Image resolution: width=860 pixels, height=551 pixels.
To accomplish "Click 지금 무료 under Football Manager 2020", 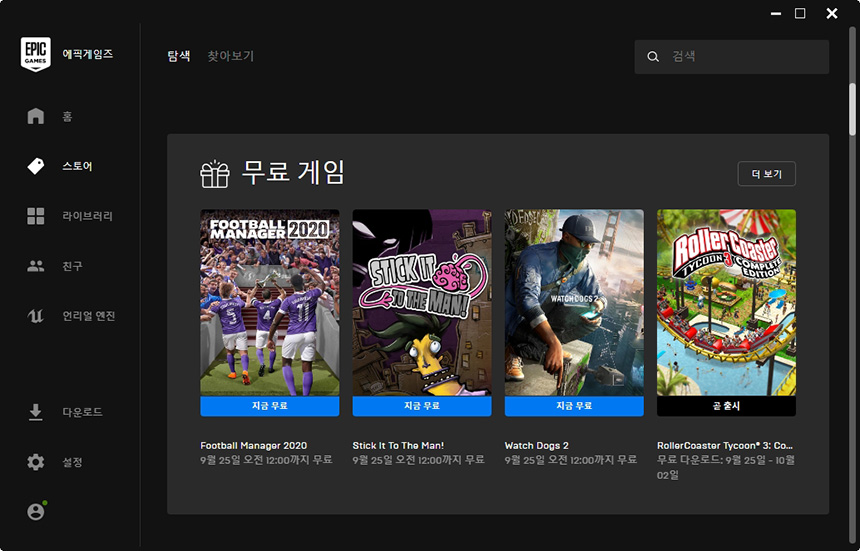I will point(270,406).
